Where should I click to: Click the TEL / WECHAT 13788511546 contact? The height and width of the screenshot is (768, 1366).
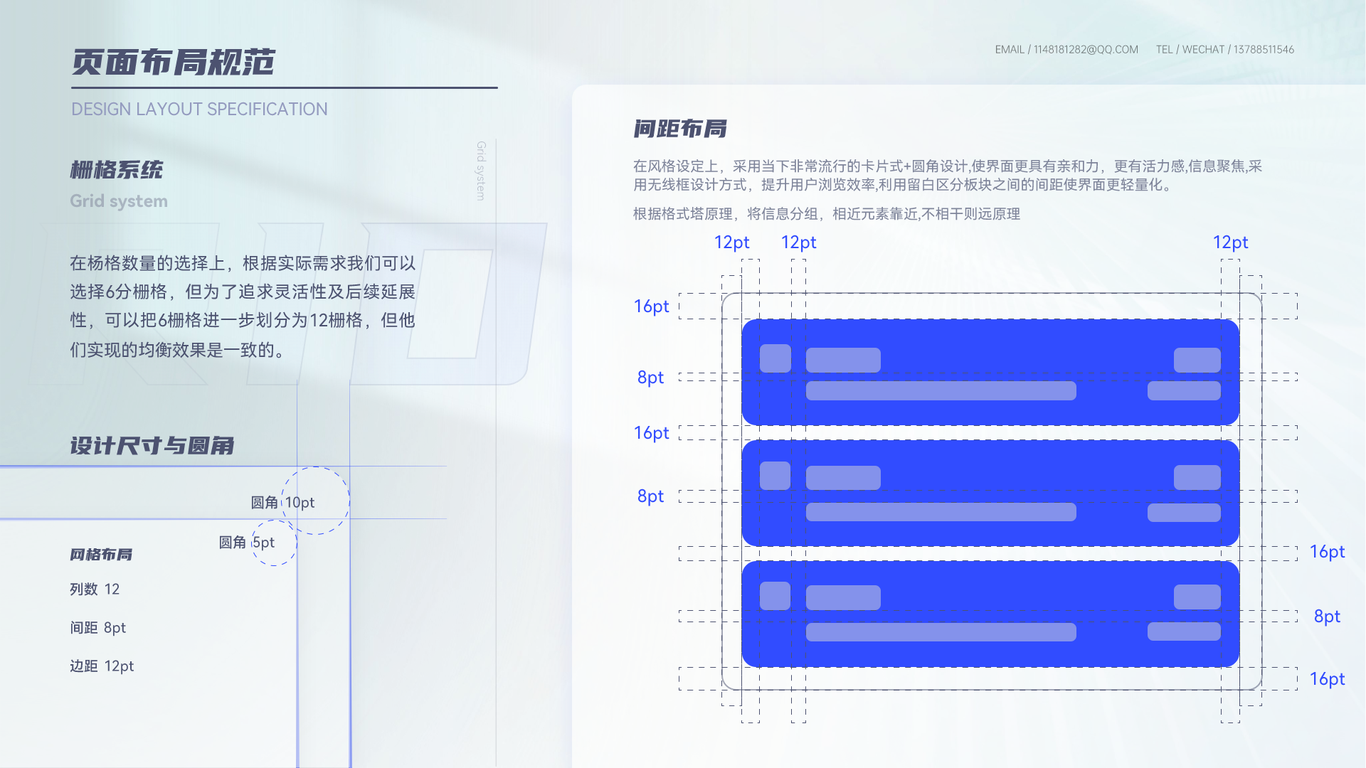1225,49
